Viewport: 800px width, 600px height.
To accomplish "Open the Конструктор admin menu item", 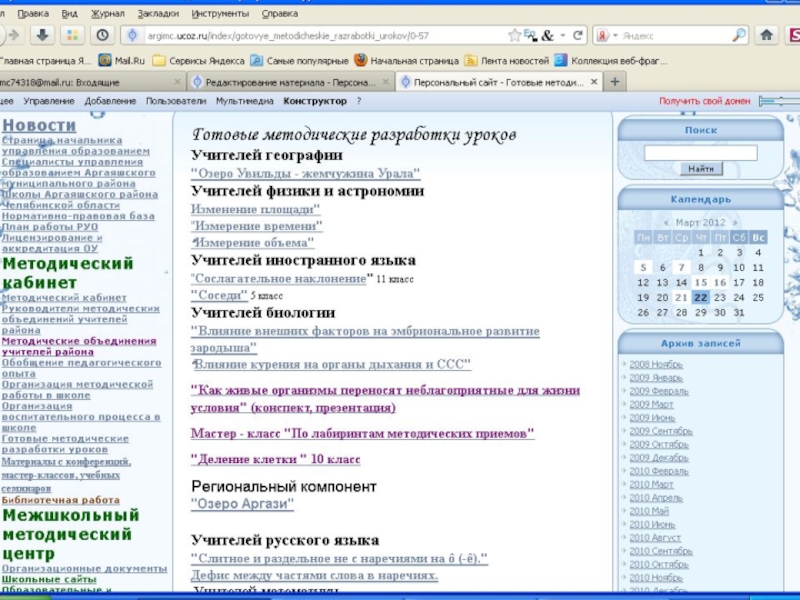I will pos(314,101).
